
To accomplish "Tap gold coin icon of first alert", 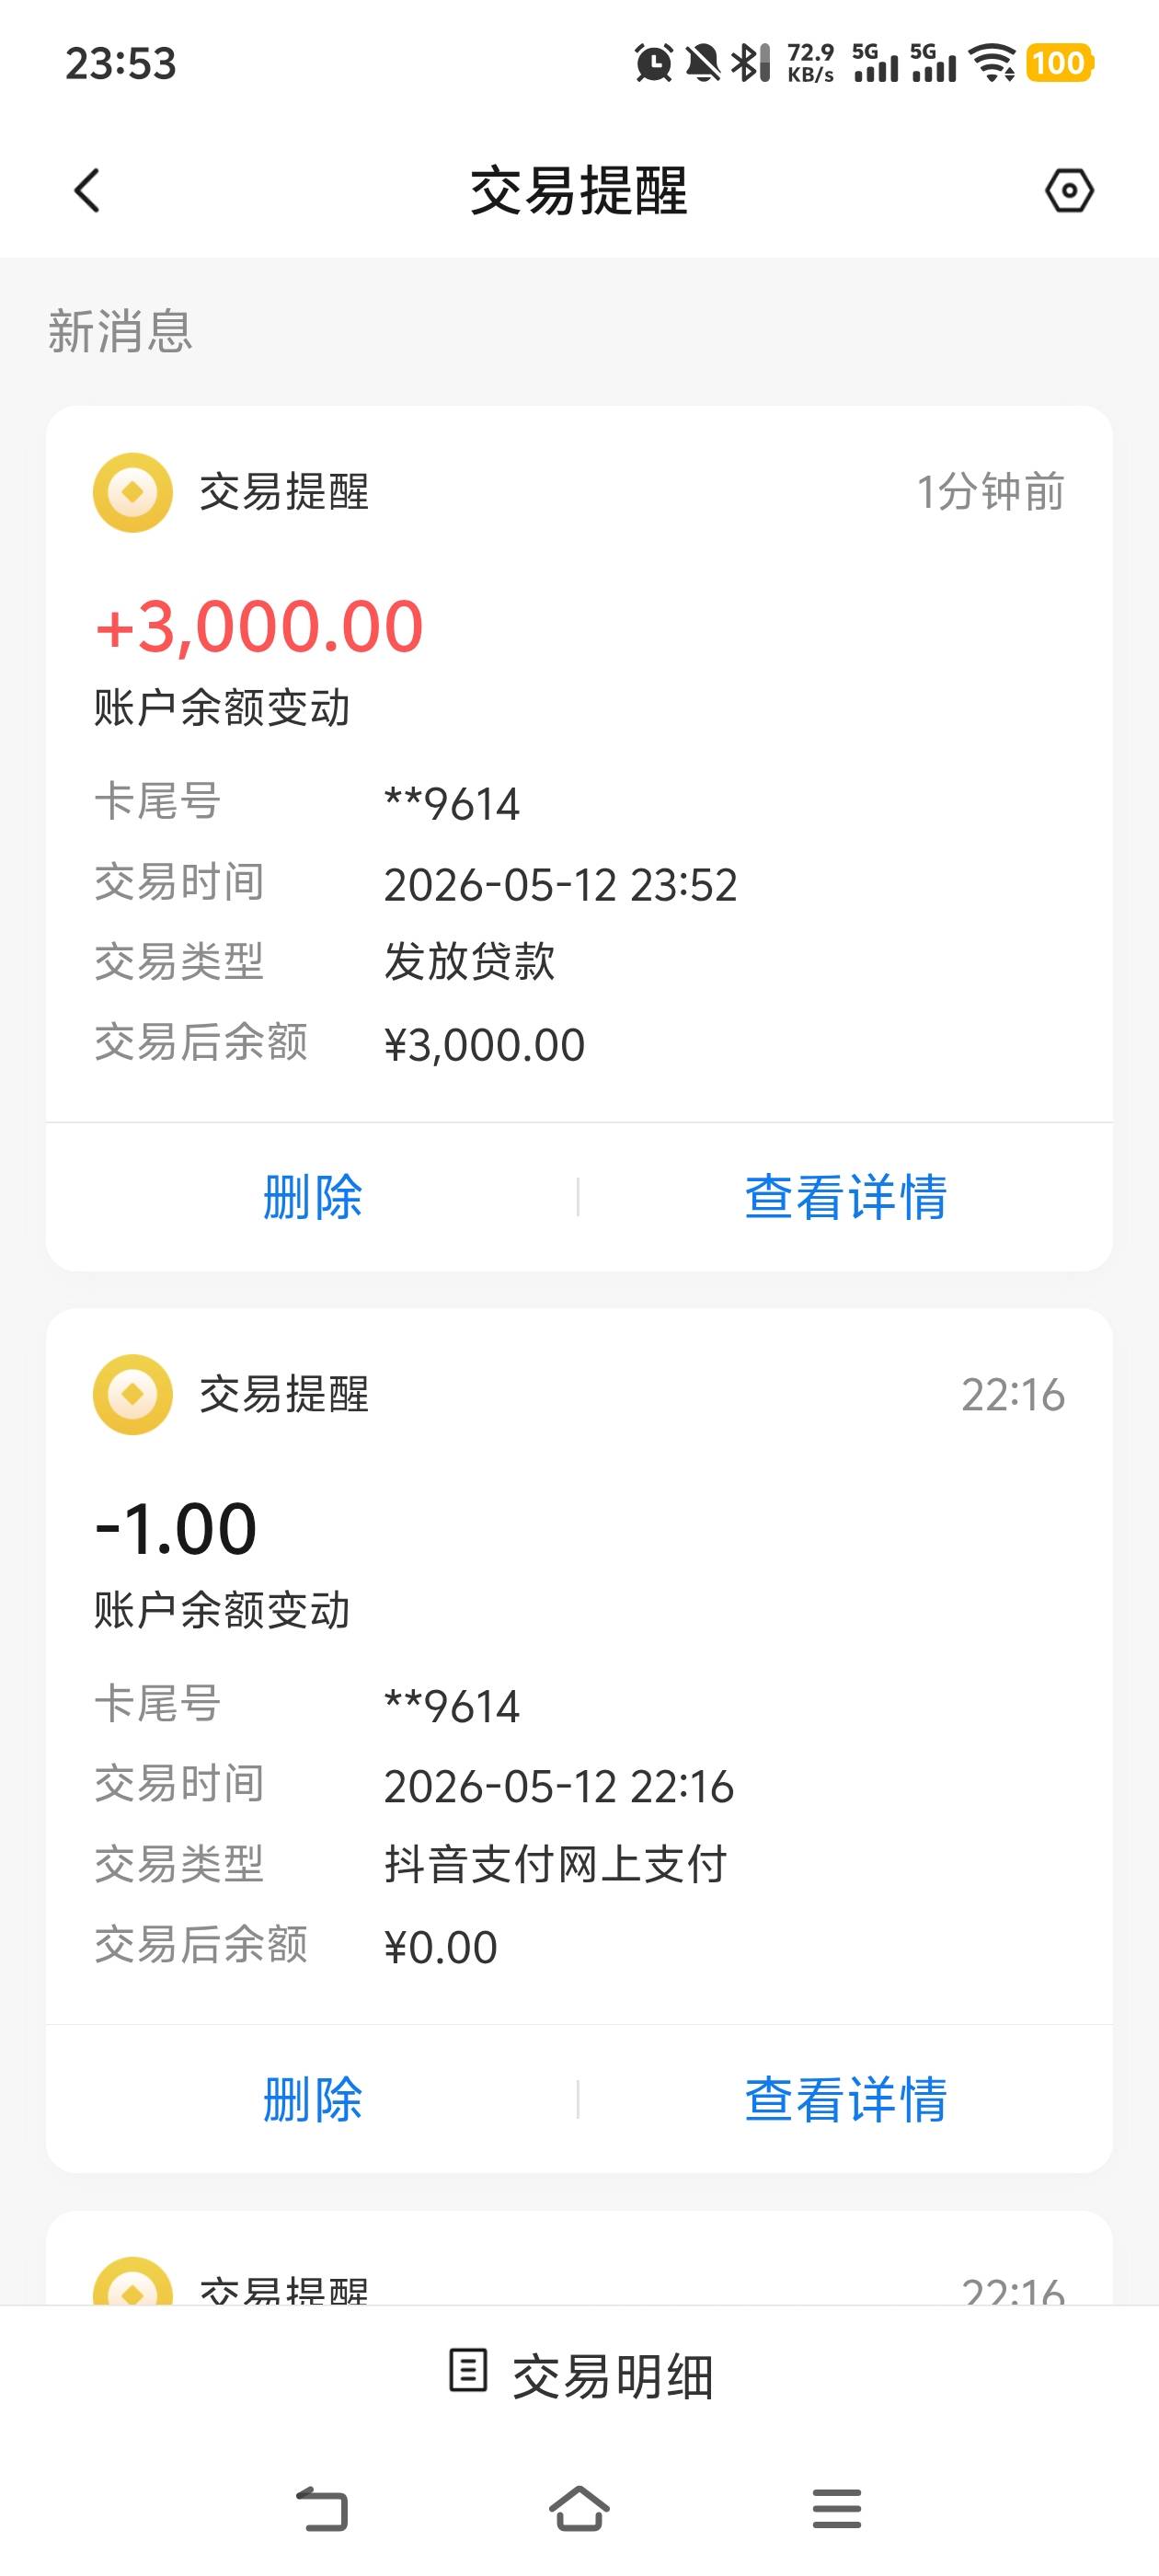I will point(133,492).
